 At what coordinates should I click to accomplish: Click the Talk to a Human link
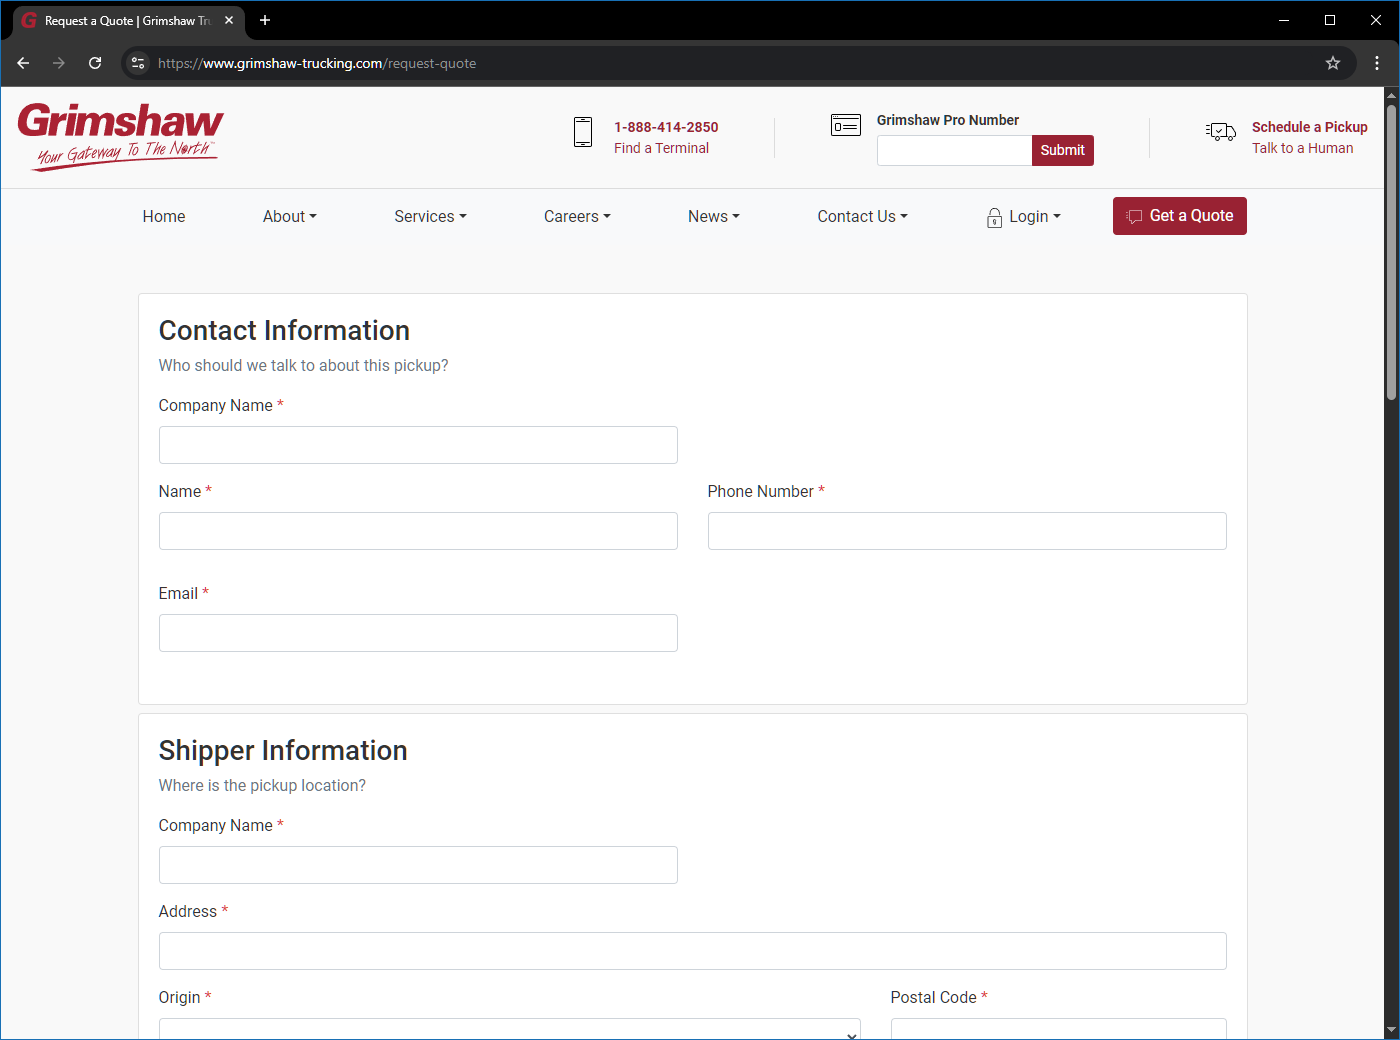click(x=1302, y=148)
